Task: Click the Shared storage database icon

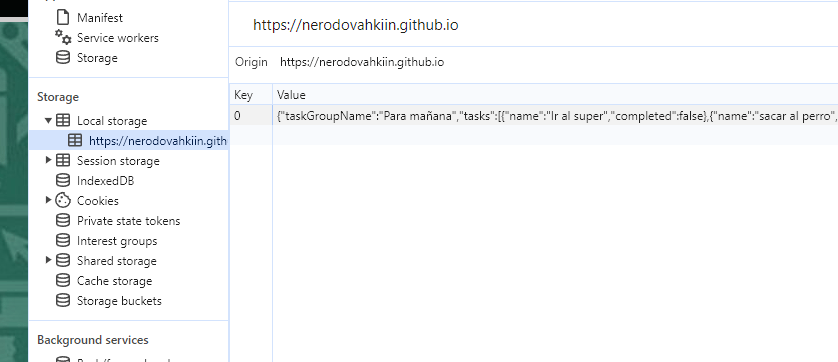Action: click(63, 260)
